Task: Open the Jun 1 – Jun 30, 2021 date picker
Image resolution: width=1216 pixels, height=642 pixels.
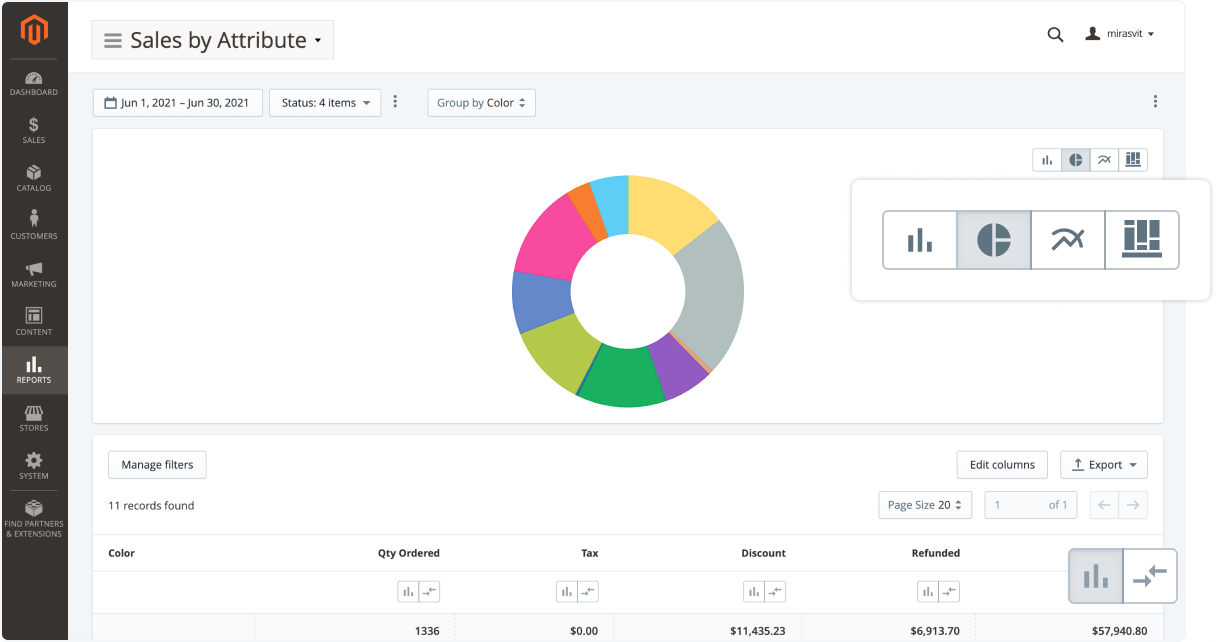Action: click(x=178, y=103)
